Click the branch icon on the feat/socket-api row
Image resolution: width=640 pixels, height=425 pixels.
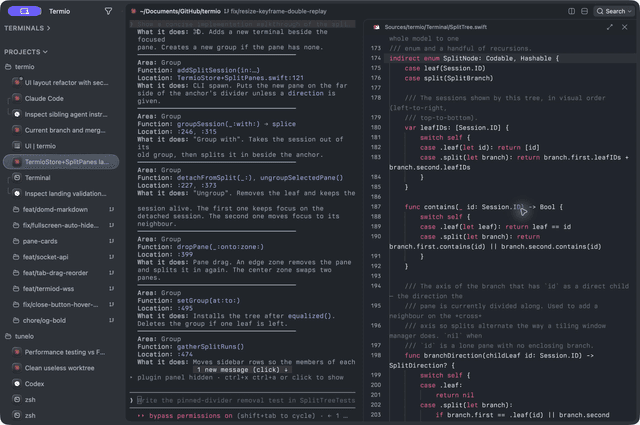(111, 257)
